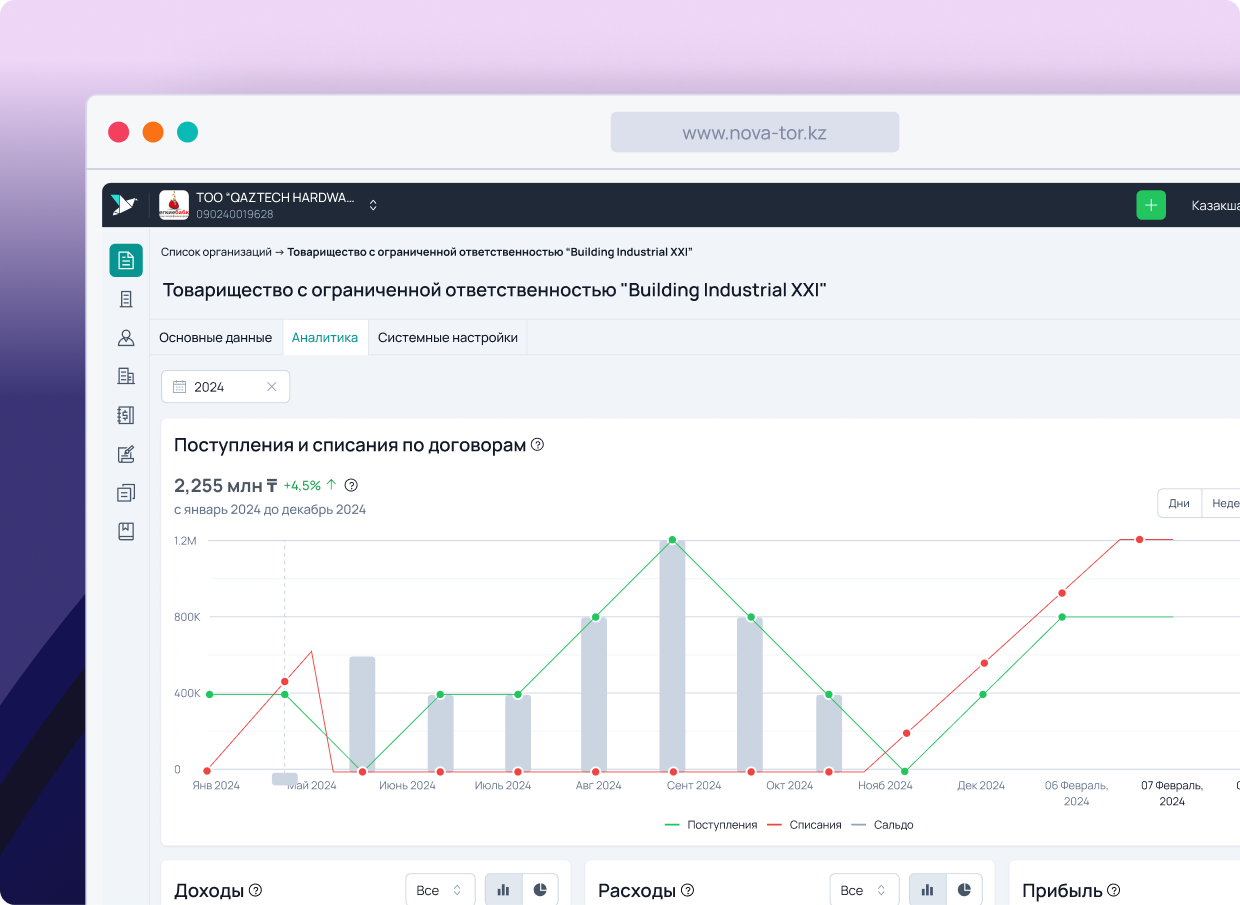The height and width of the screenshot is (905, 1240).
Task: Open the stamp-and-sign sidebar icon
Action: (x=126, y=454)
